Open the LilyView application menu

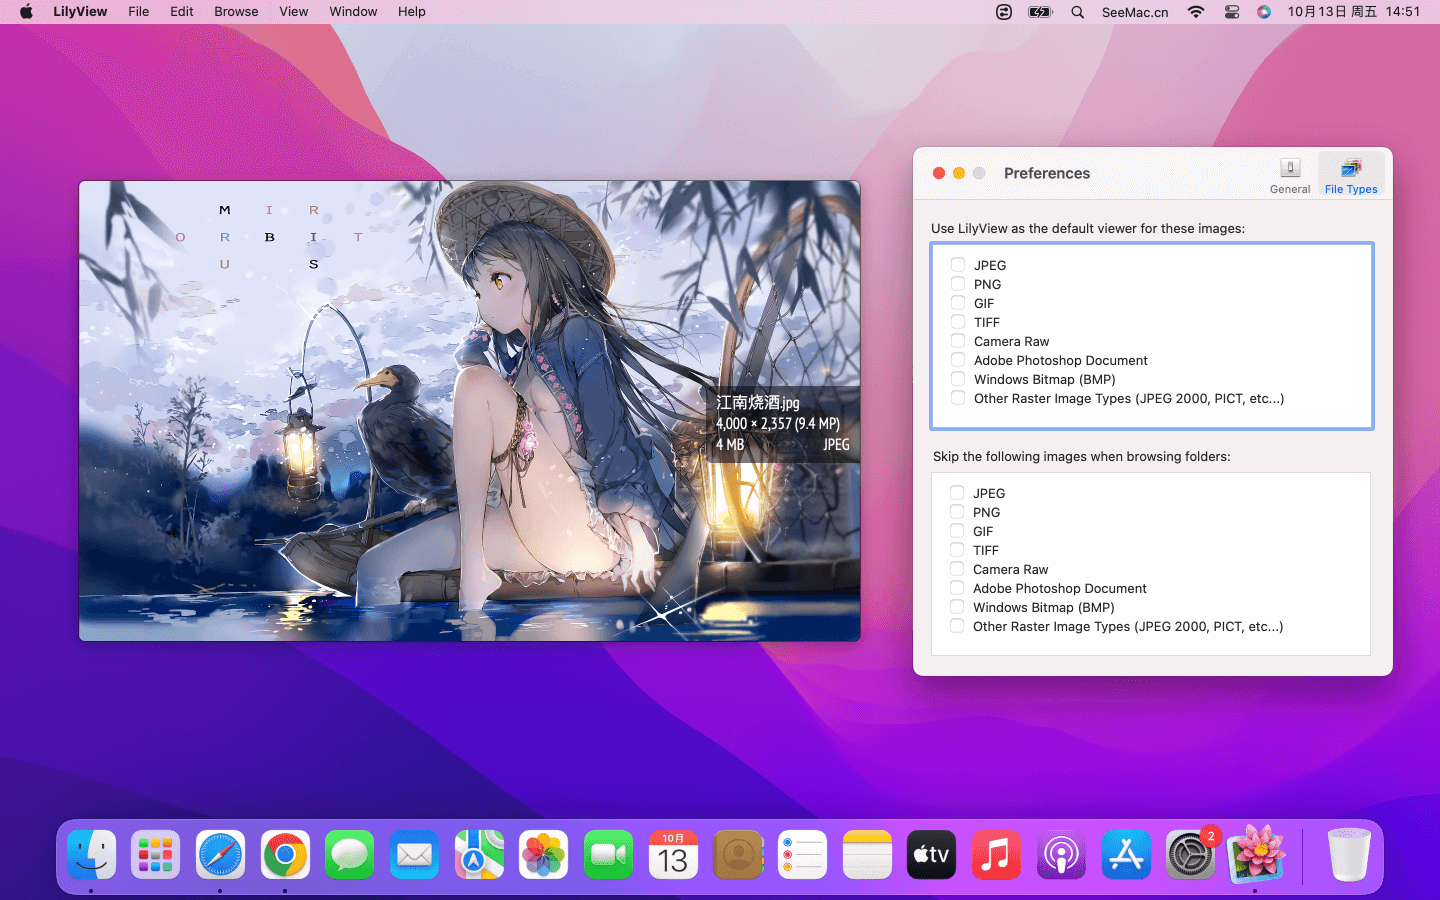(80, 12)
